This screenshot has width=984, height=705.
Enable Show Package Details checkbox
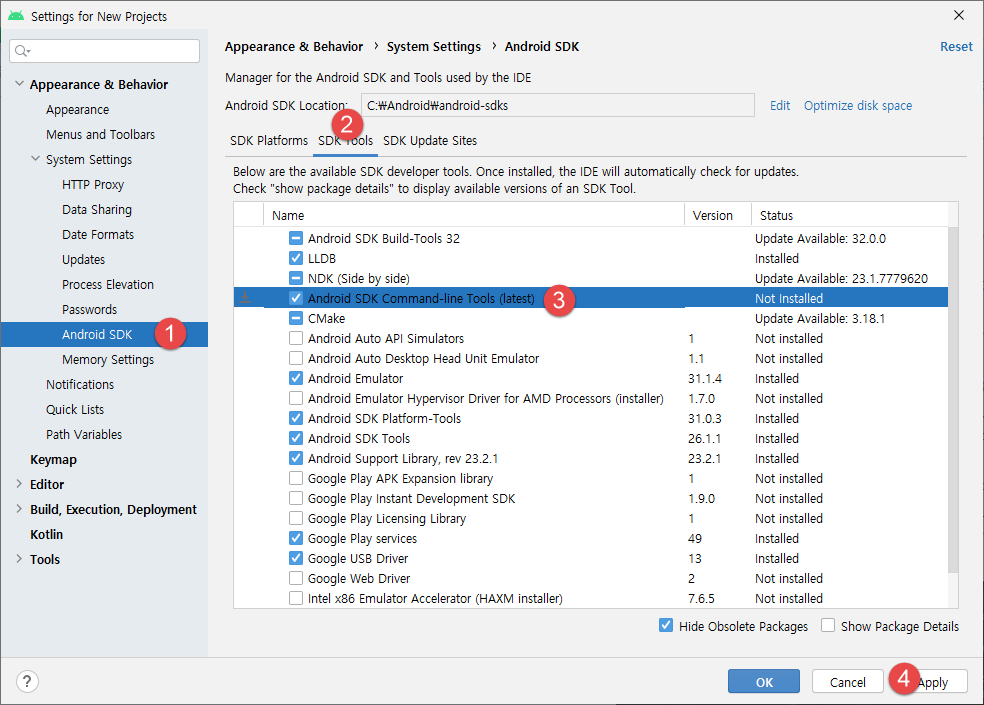[x=828, y=626]
